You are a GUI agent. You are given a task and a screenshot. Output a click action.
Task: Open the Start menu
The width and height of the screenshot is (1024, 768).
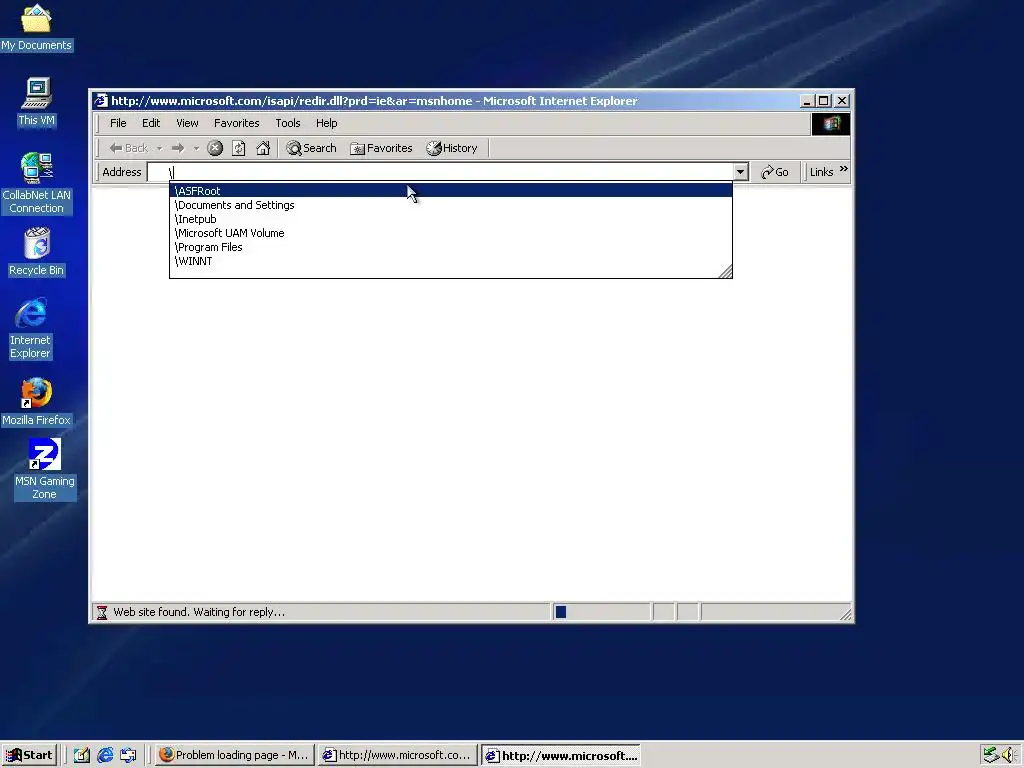click(x=29, y=755)
